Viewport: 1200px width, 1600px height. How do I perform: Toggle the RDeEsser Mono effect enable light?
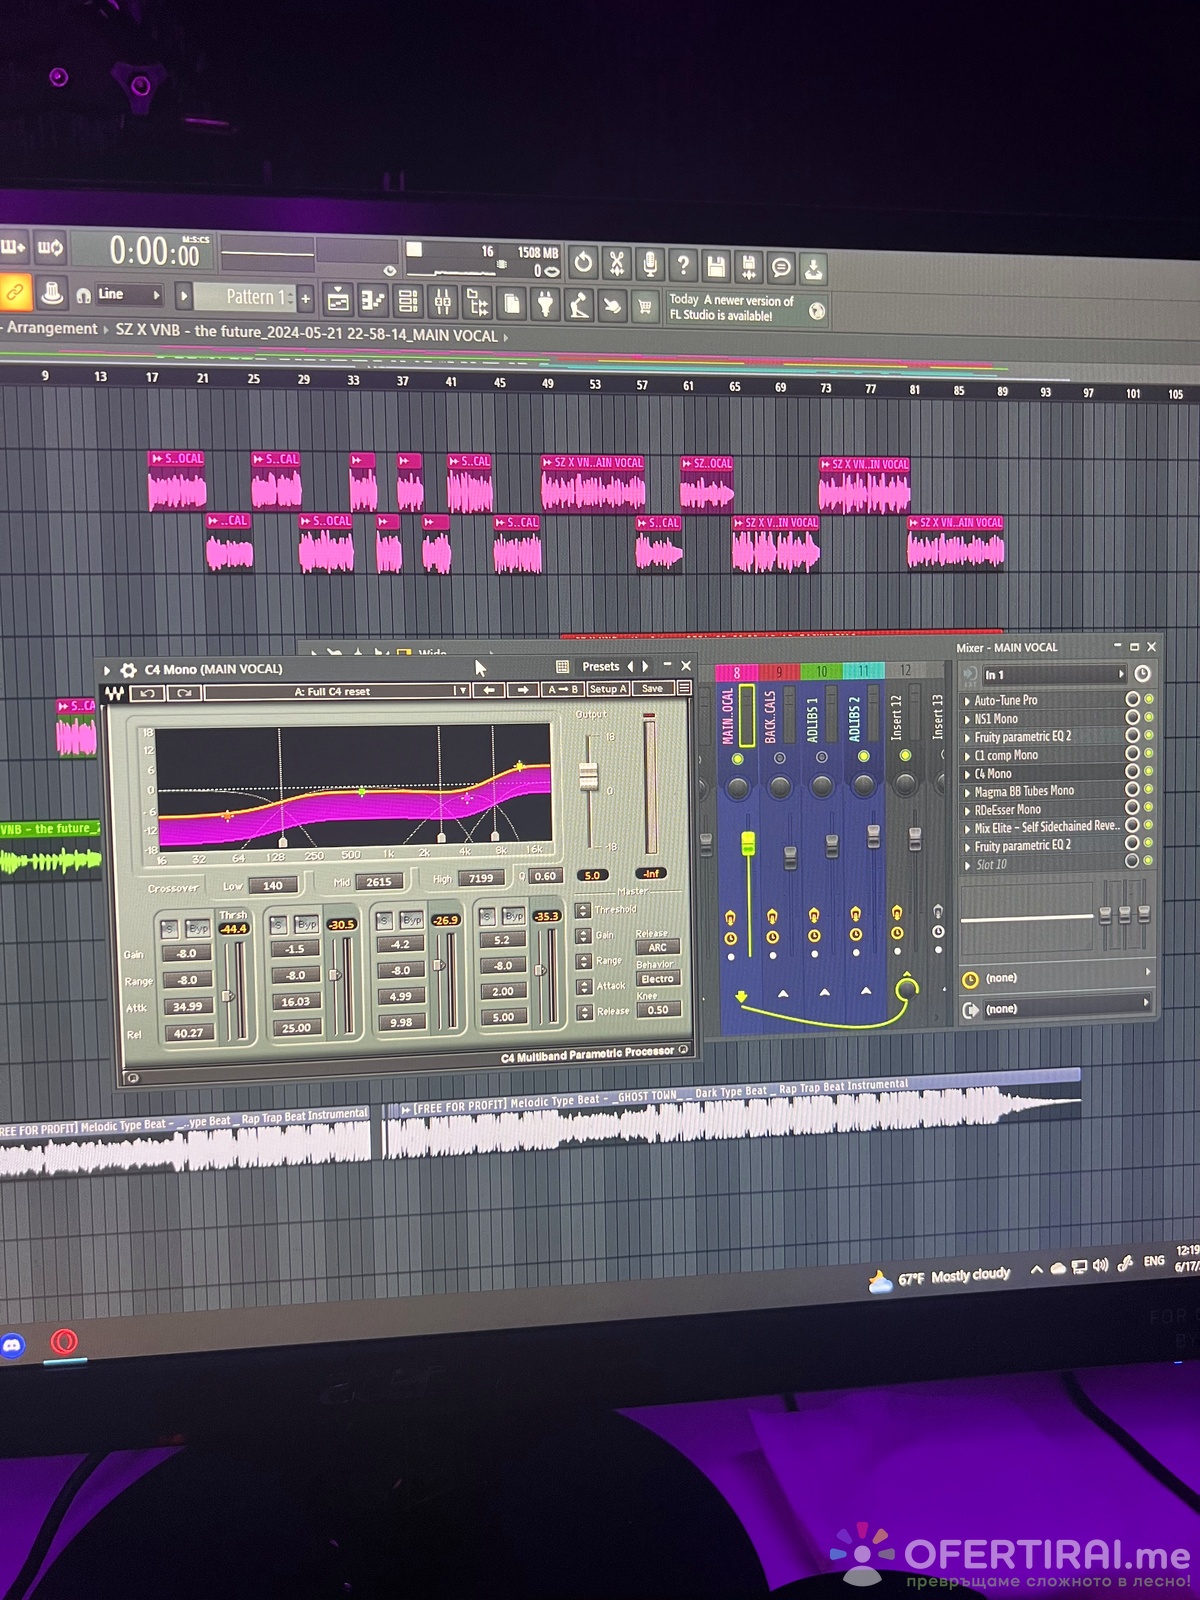click(1148, 807)
